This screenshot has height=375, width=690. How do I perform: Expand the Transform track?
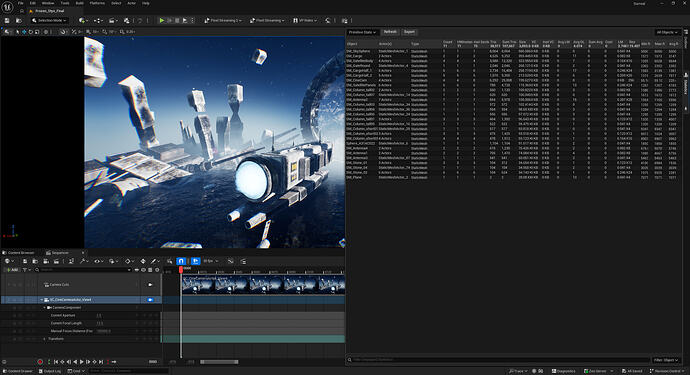[x=44, y=339]
